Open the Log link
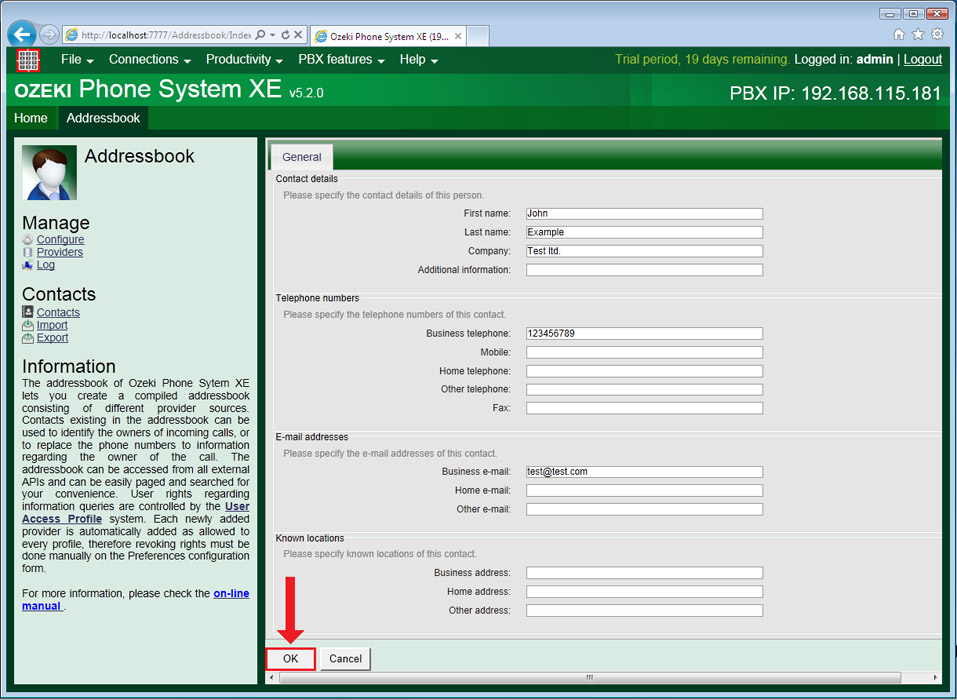This screenshot has height=700, width=957. tap(46, 265)
